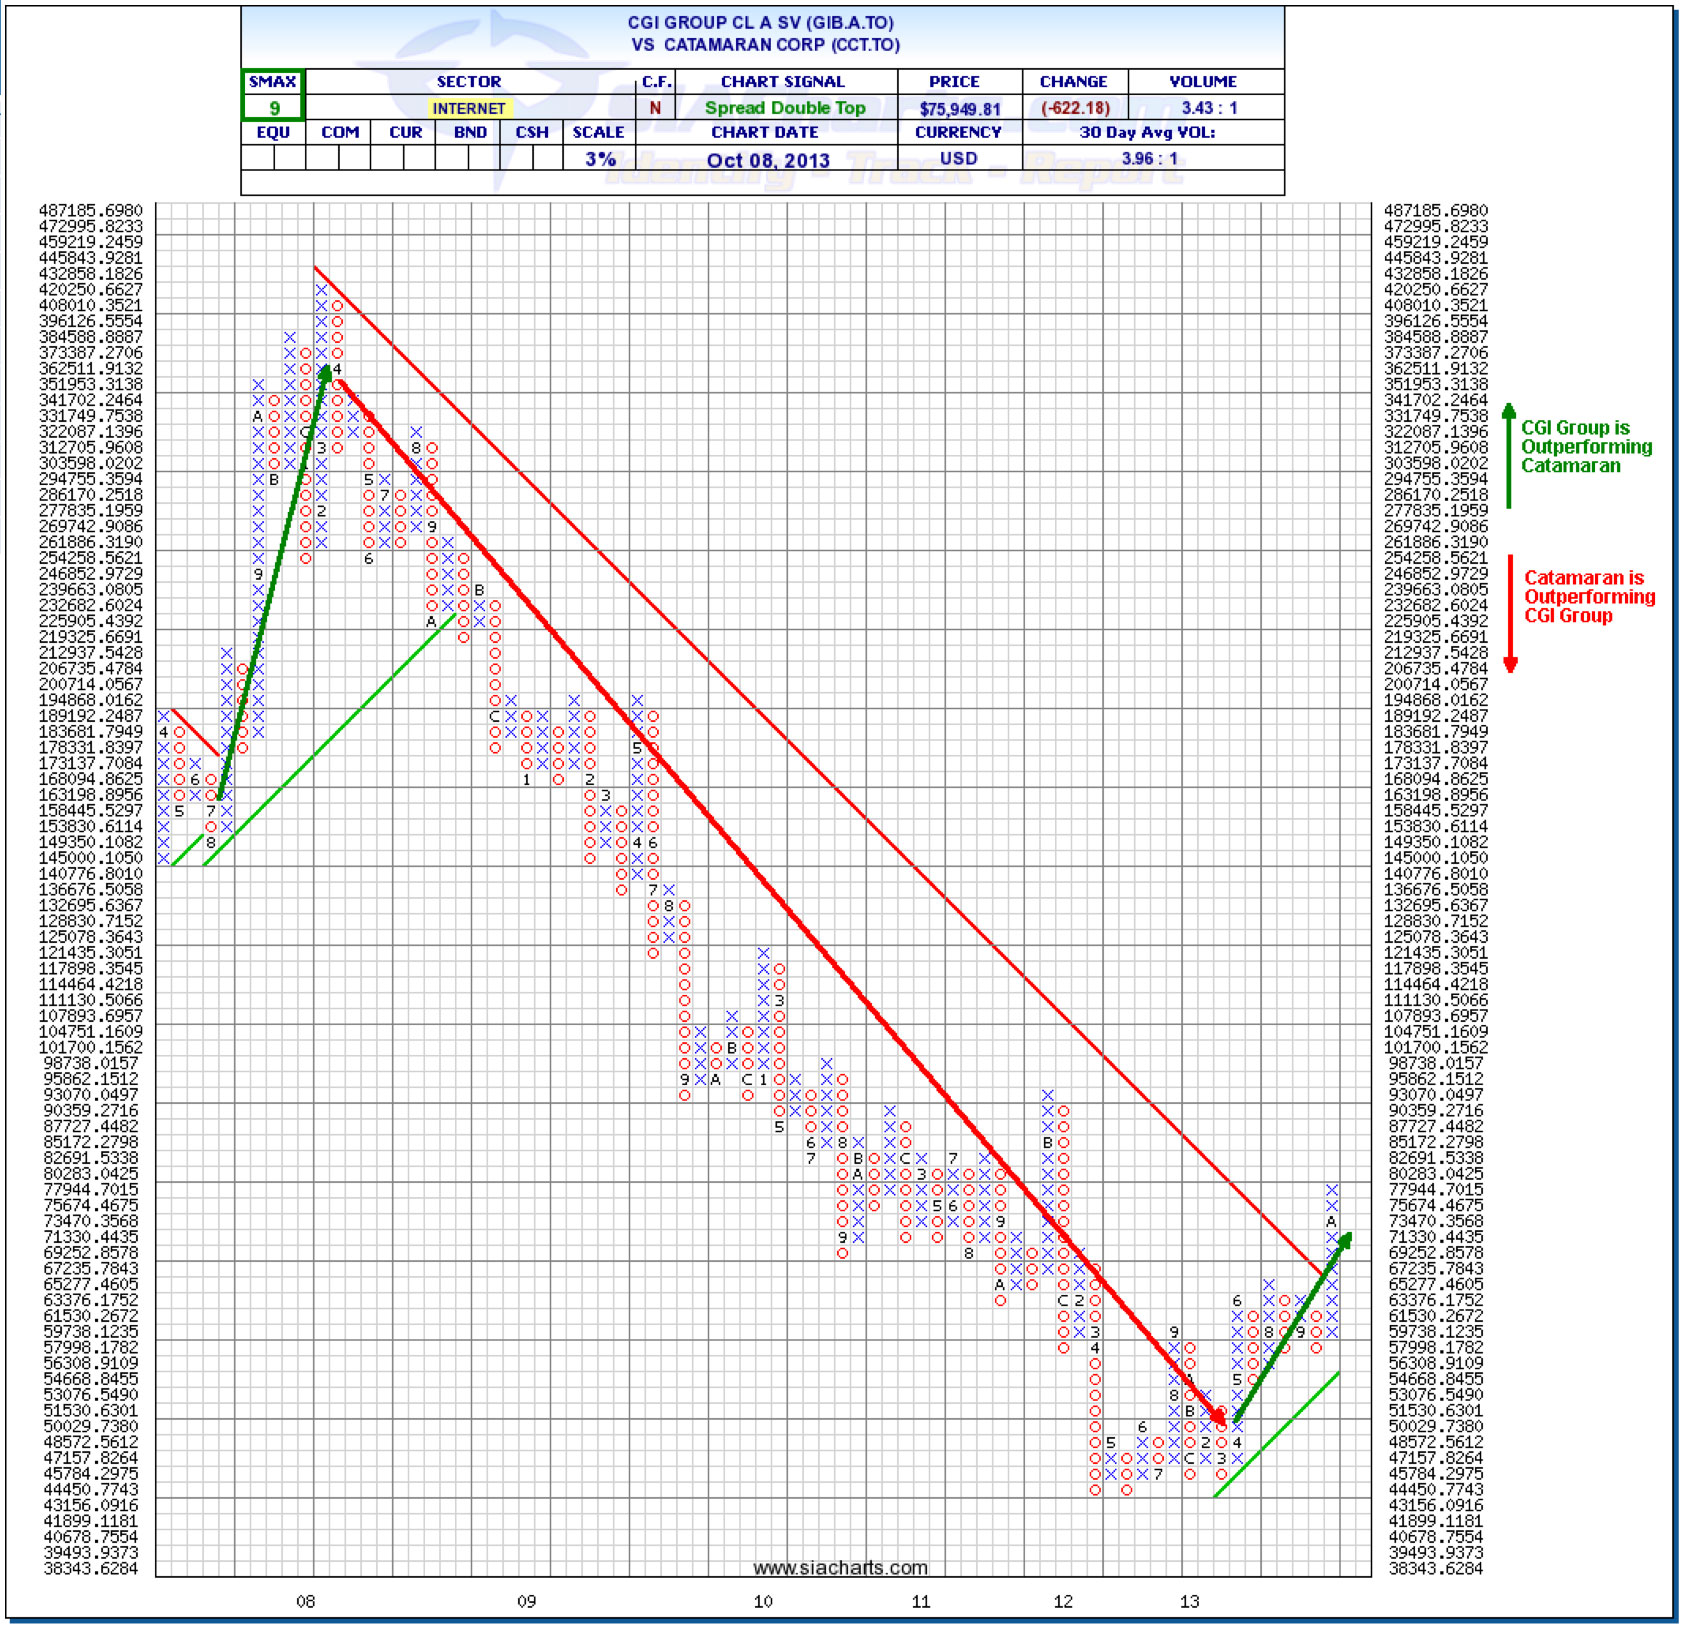The height and width of the screenshot is (1632, 1690).
Task: Click the empty box under EQU
Action: (x=272, y=157)
